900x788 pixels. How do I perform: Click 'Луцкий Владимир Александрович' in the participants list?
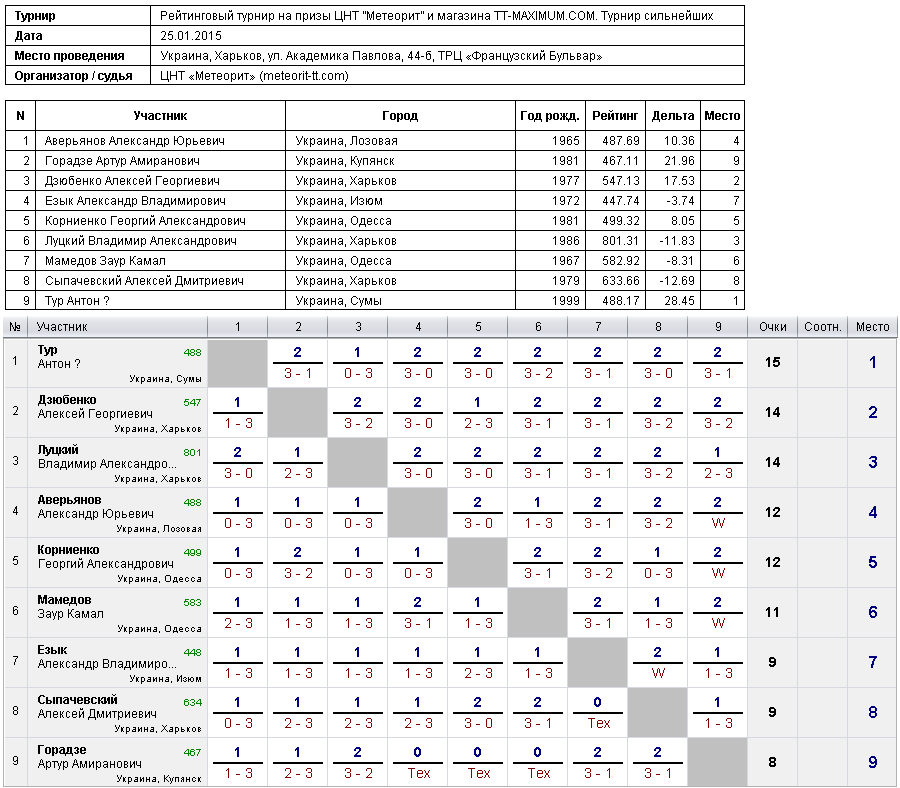point(141,241)
